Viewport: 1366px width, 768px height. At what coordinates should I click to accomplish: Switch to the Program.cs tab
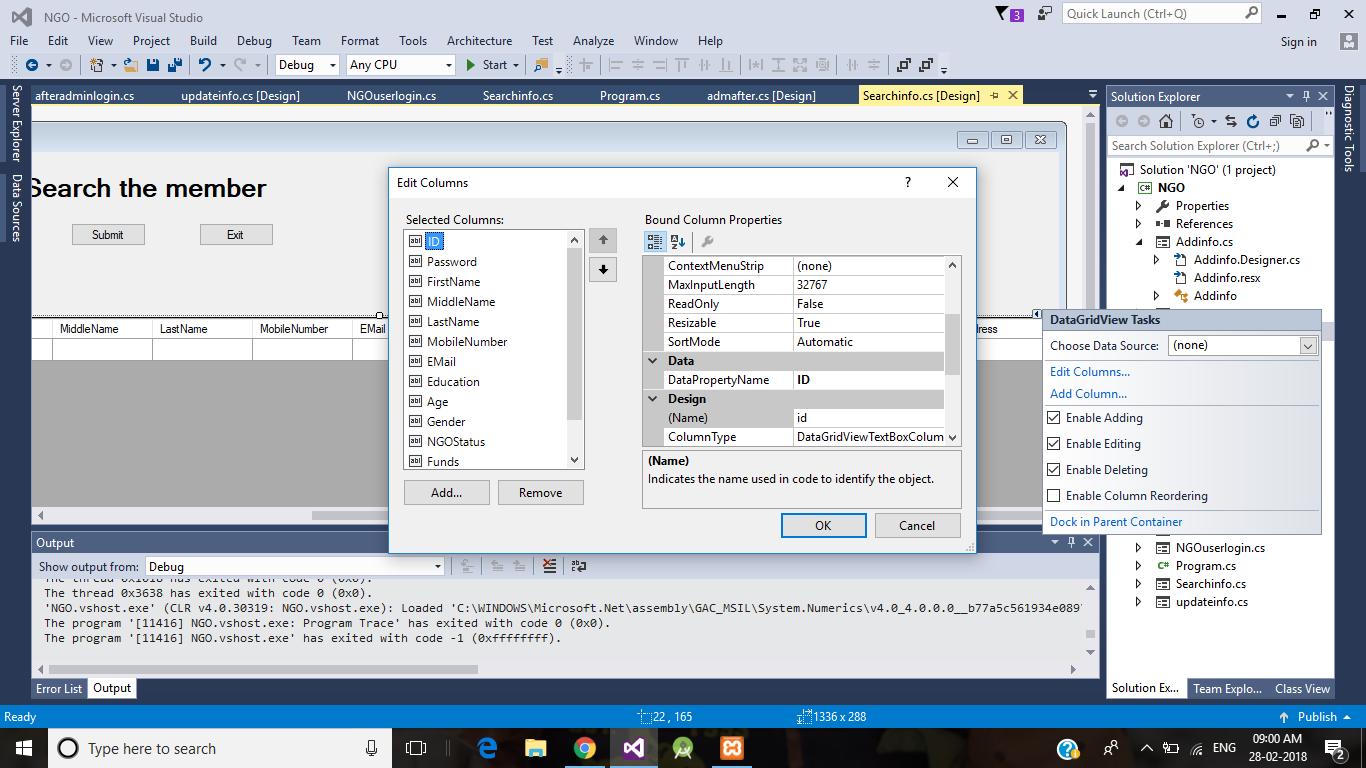point(630,96)
